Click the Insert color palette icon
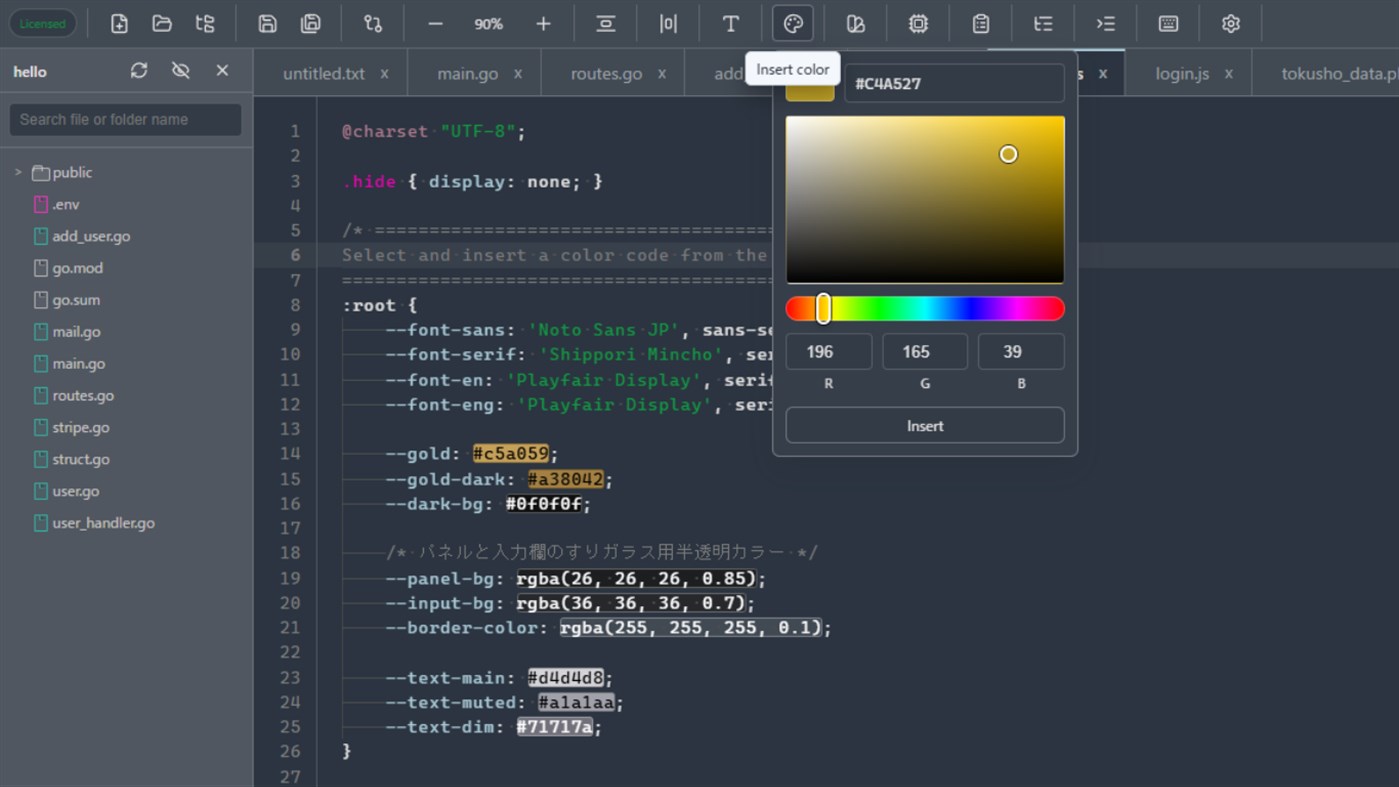The image size is (1399, 787). [793, 24]
